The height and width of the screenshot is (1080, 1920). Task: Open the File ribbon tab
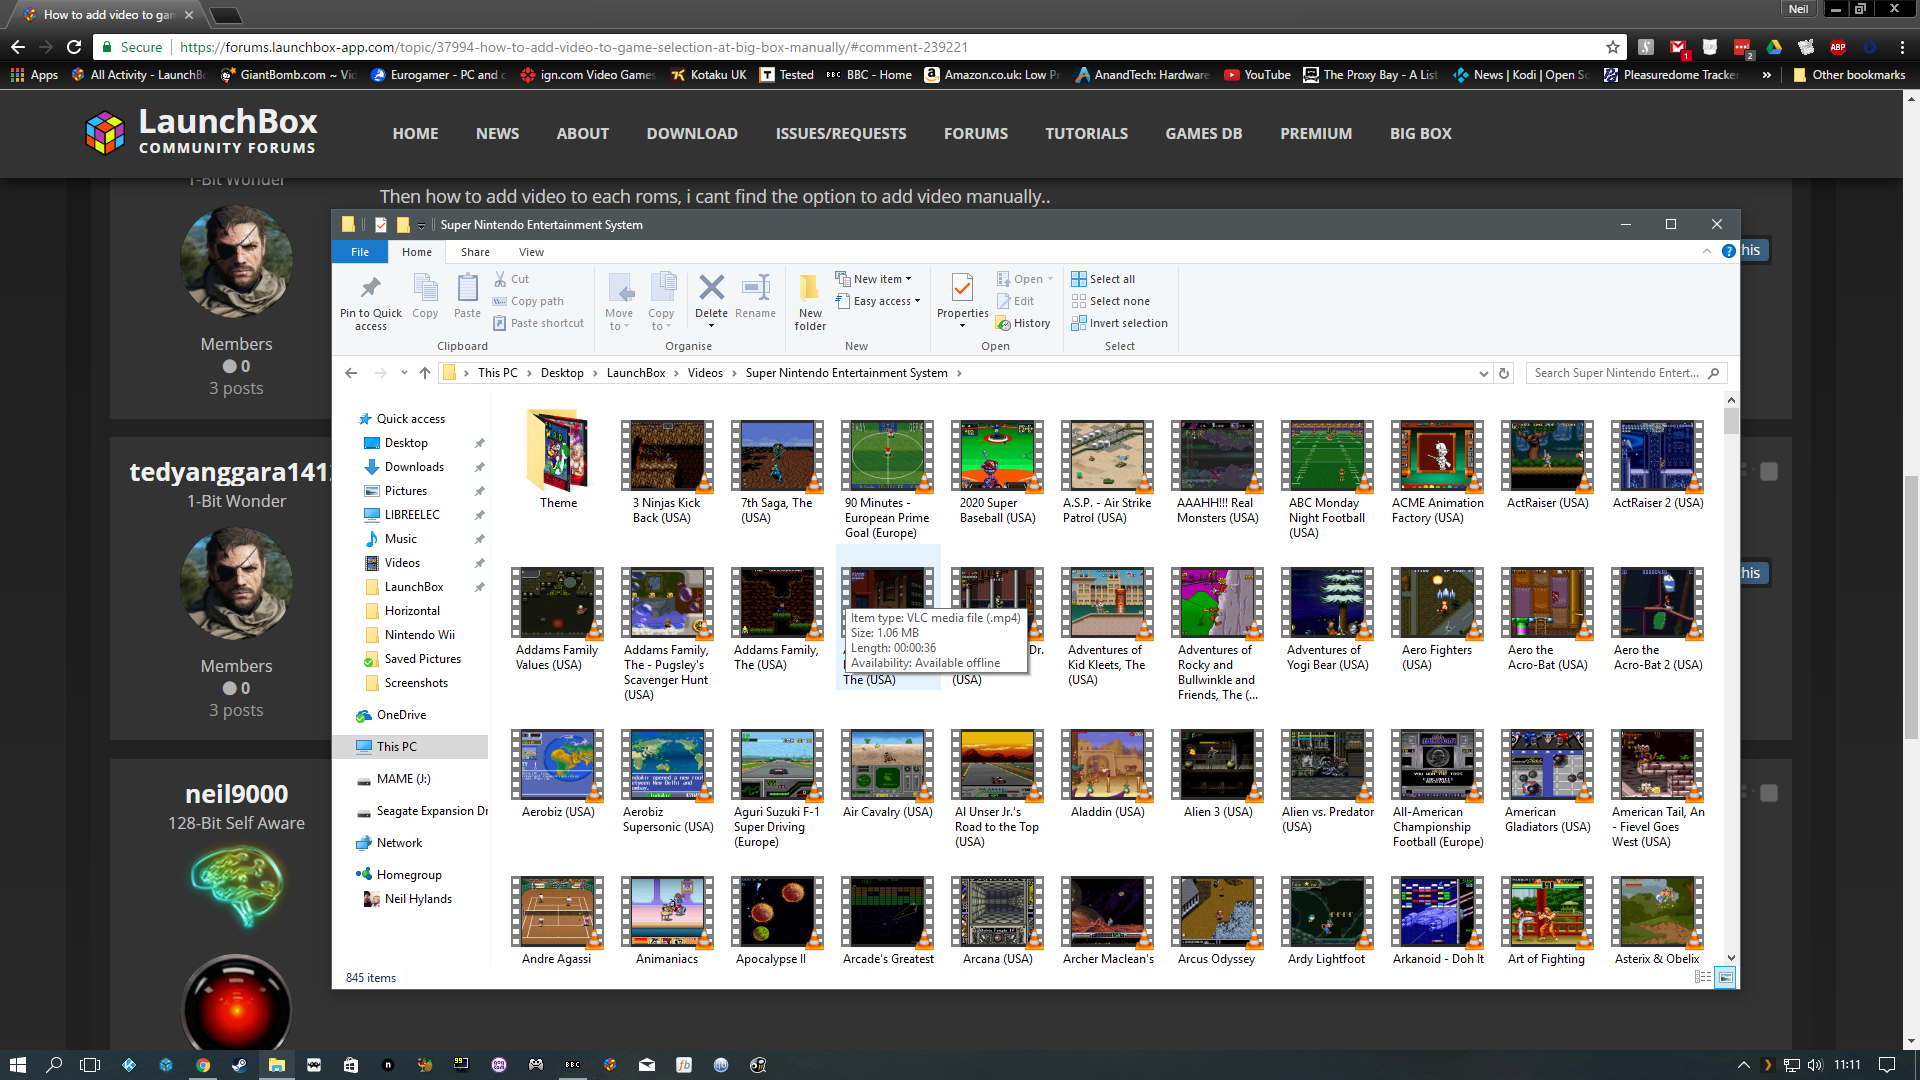(x=360, y=252)
